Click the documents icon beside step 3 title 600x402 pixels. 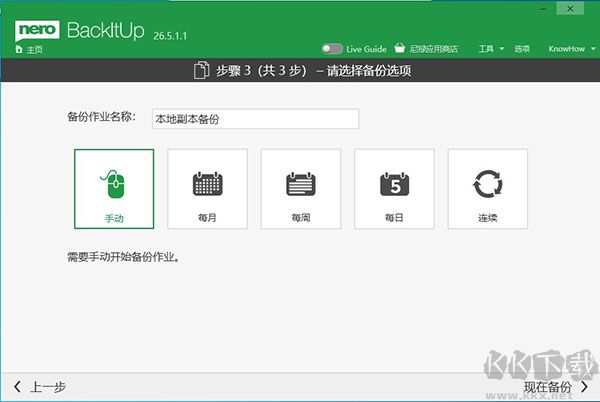tap(201, 70)
